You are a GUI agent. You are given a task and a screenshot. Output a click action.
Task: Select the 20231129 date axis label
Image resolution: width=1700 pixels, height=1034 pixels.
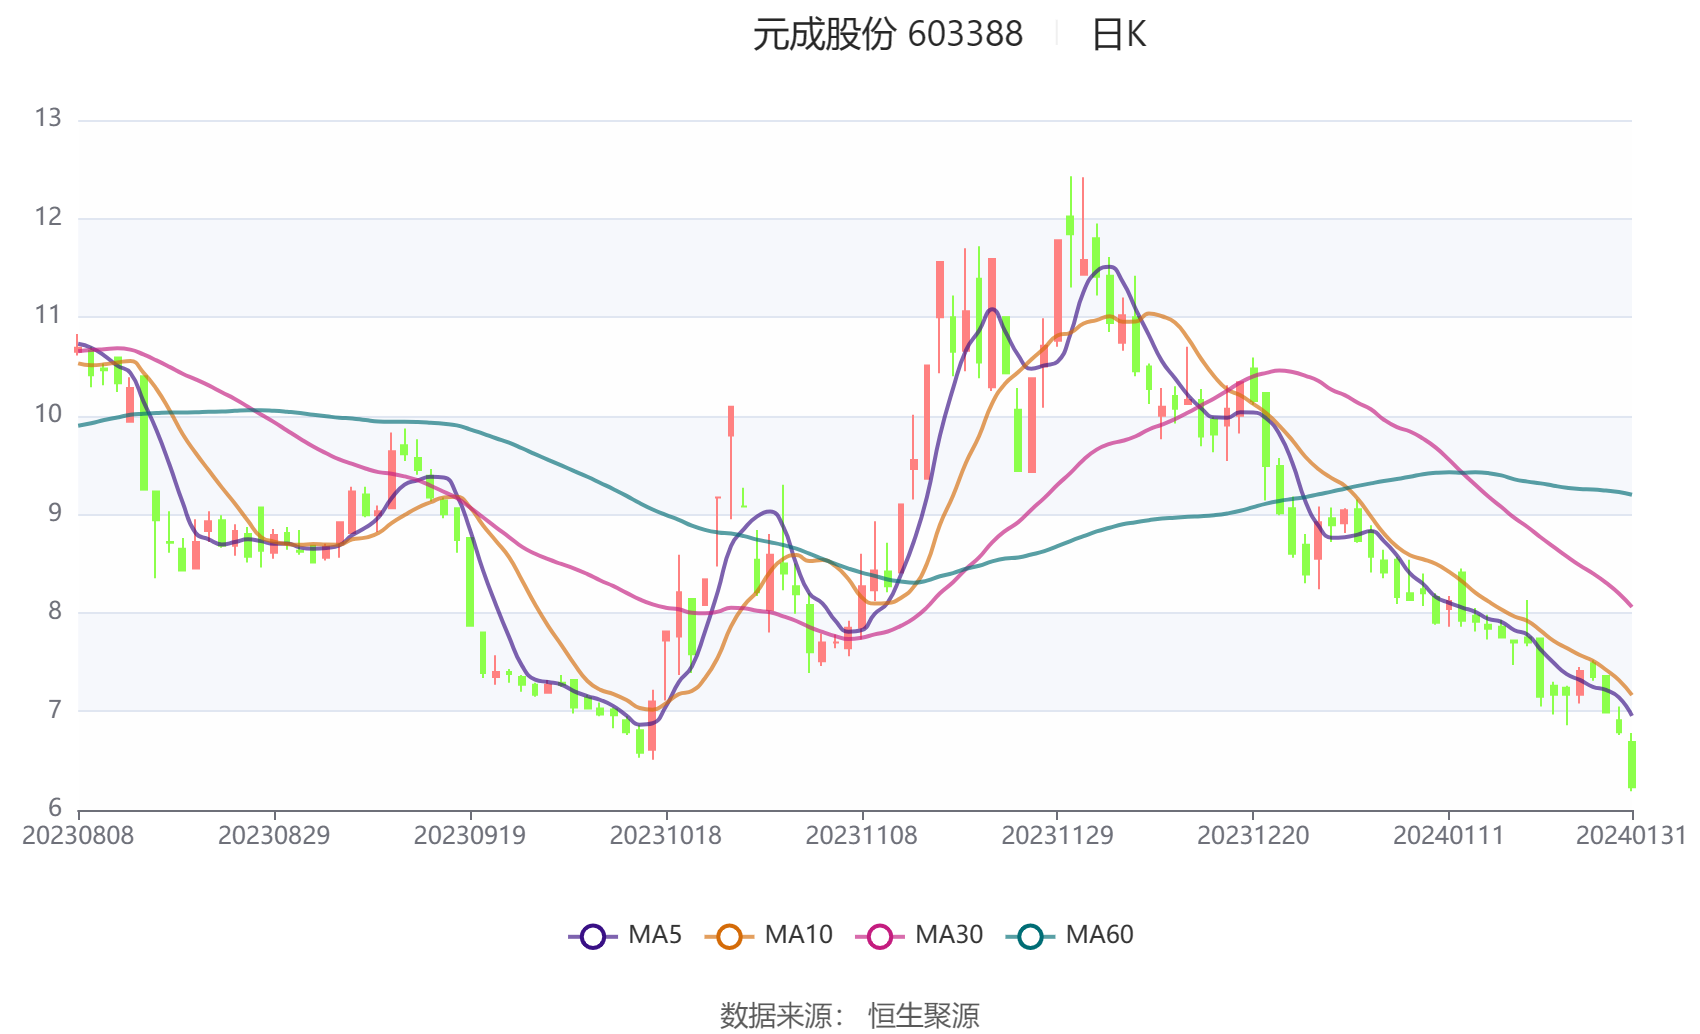(x=1058, y=836)
